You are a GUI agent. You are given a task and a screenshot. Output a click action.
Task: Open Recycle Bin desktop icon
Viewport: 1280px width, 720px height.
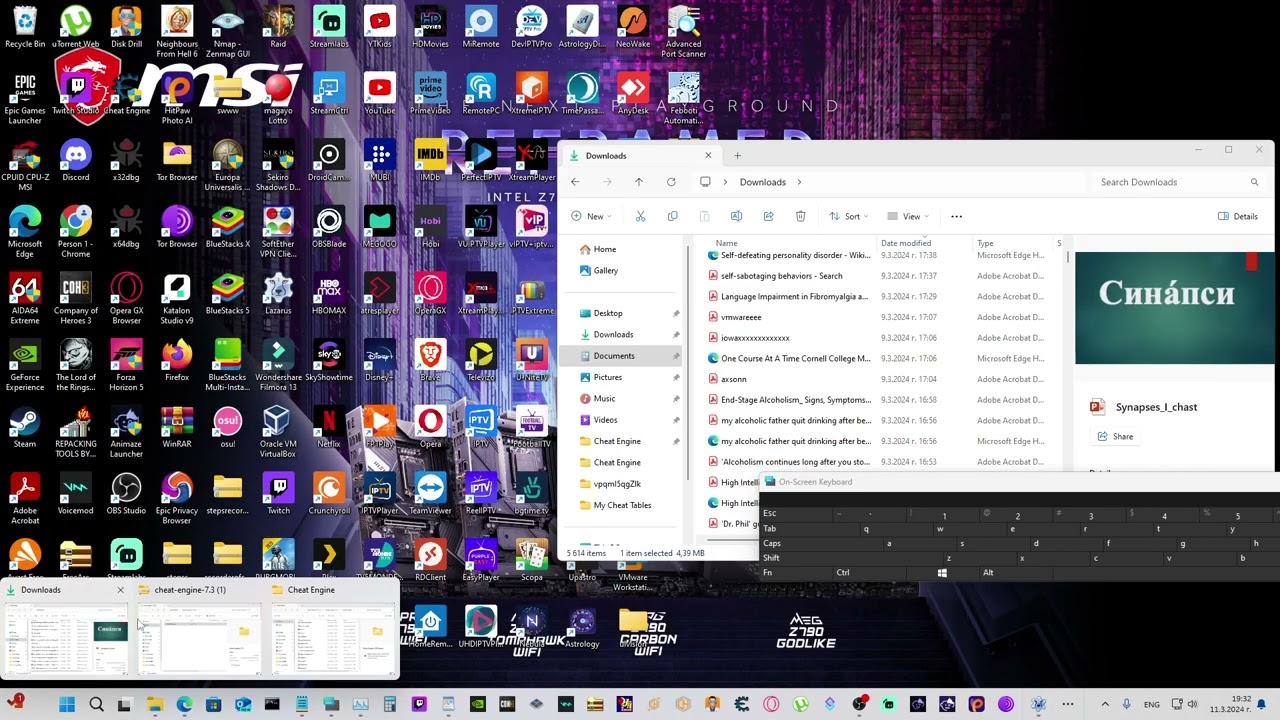click(25, 27)
